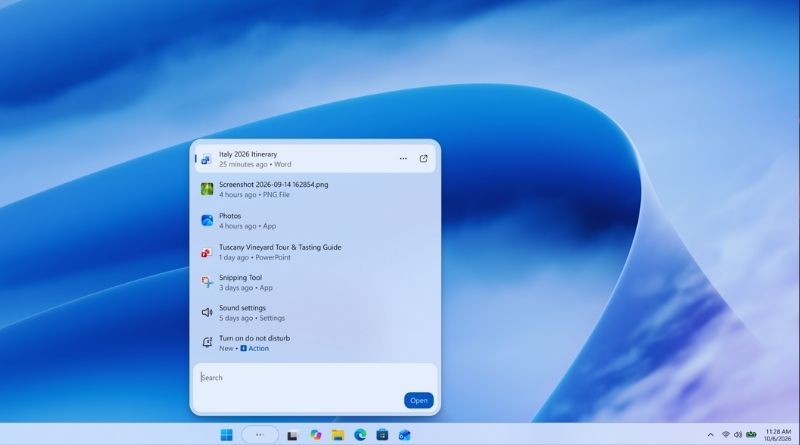Click the blue Open button
The height and width of the screenshot is (445, 800).
click(x=419, y=401)
